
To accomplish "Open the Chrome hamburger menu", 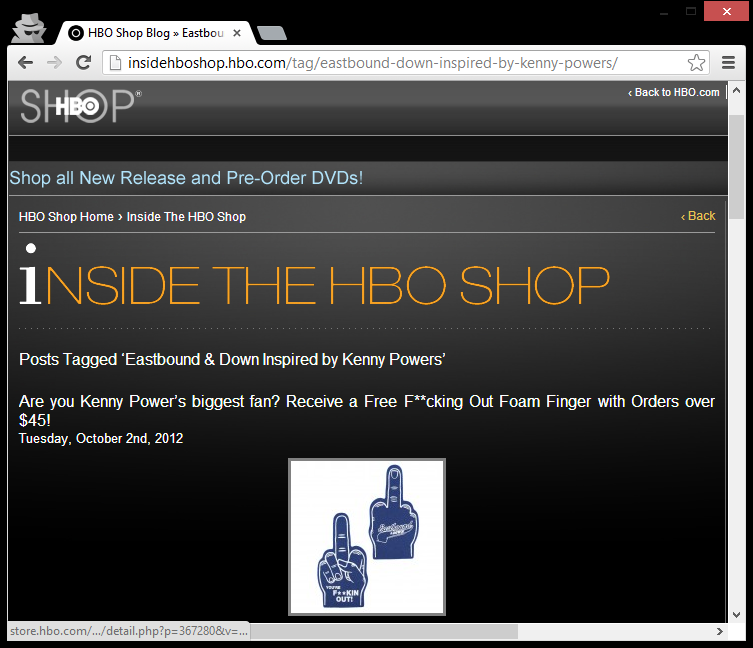I will [x=729, y=62].
